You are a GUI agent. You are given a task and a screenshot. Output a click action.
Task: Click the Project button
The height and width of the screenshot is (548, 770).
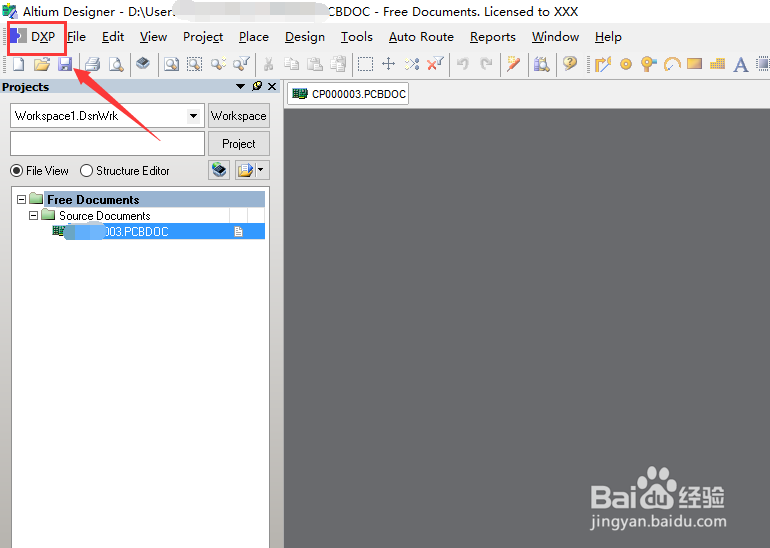click(x=239, y=144)
